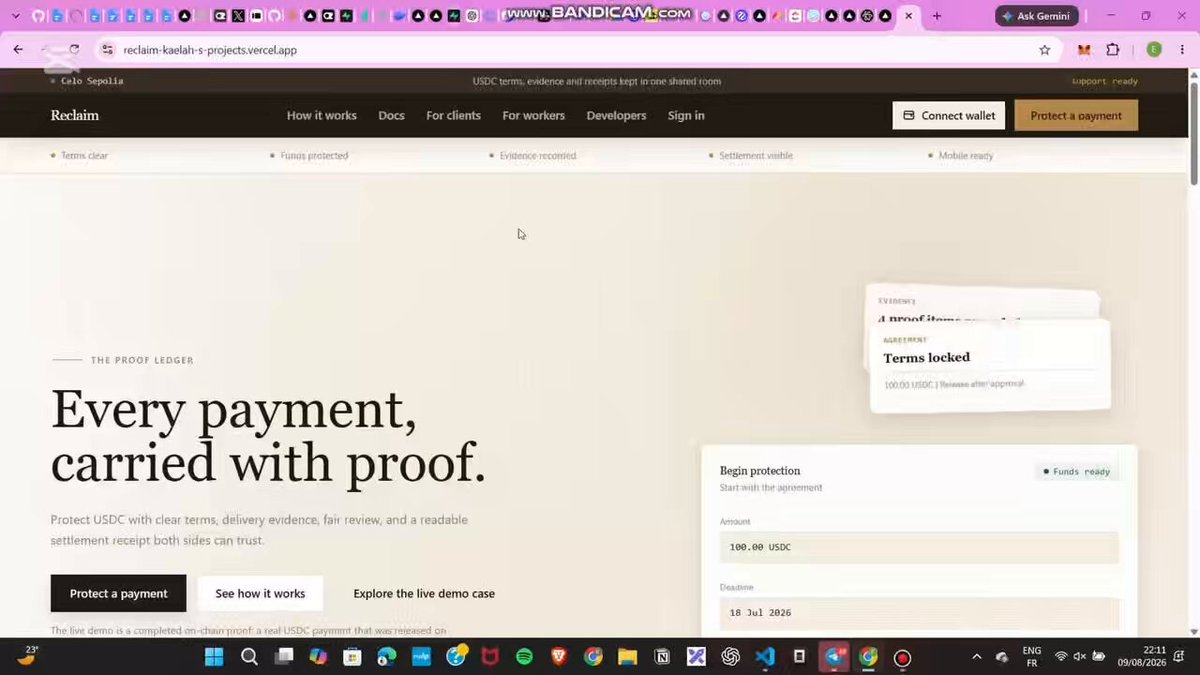Open the For workers navigation item
The height and width of the screenshot is (675, 1200).
tap(533, 116)
